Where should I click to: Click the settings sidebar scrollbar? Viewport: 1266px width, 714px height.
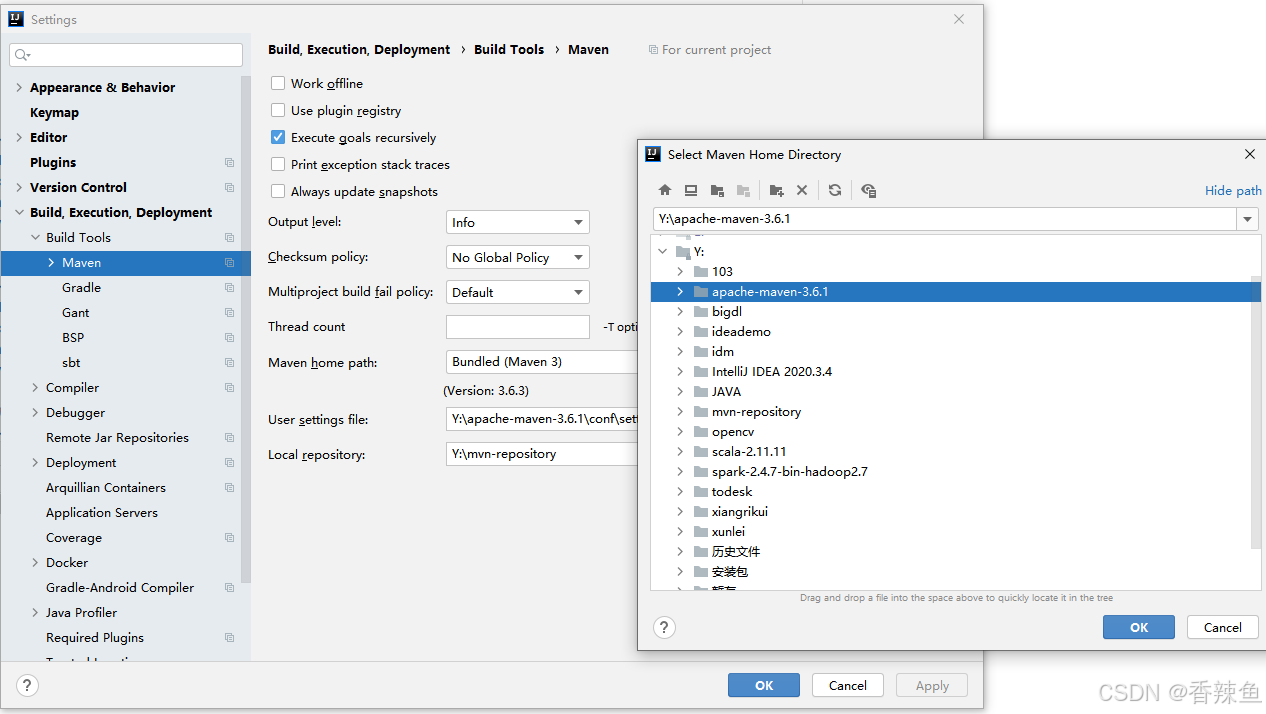tap(246, 330)
